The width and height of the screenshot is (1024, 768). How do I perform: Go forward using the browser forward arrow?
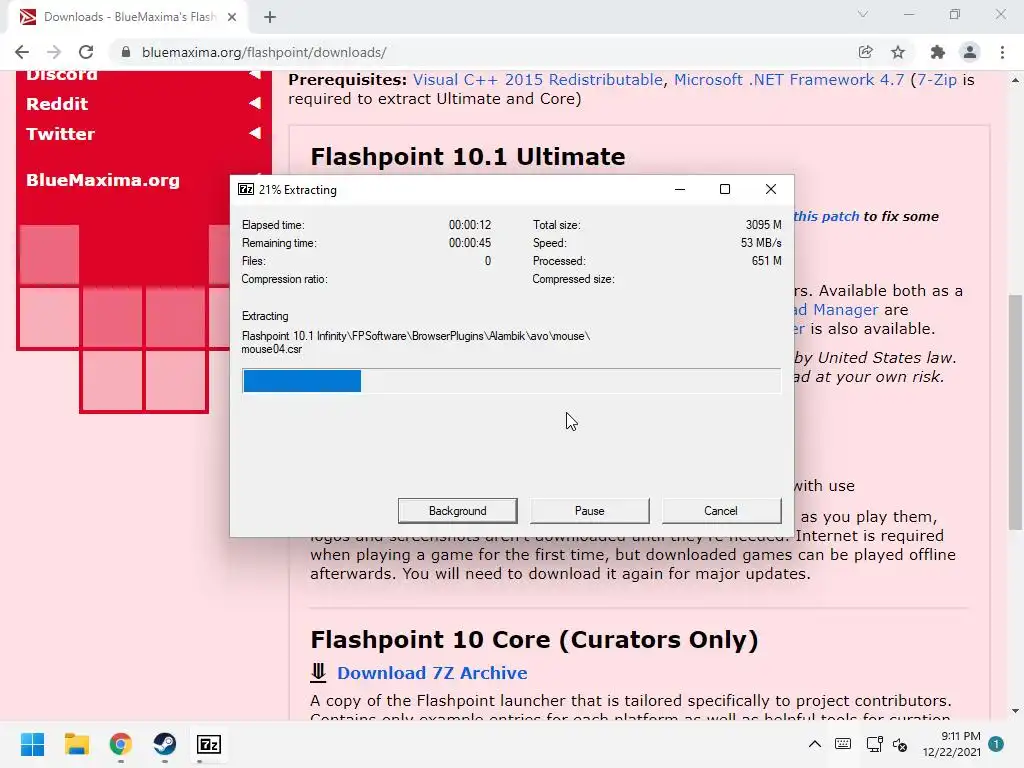(54, 52)
